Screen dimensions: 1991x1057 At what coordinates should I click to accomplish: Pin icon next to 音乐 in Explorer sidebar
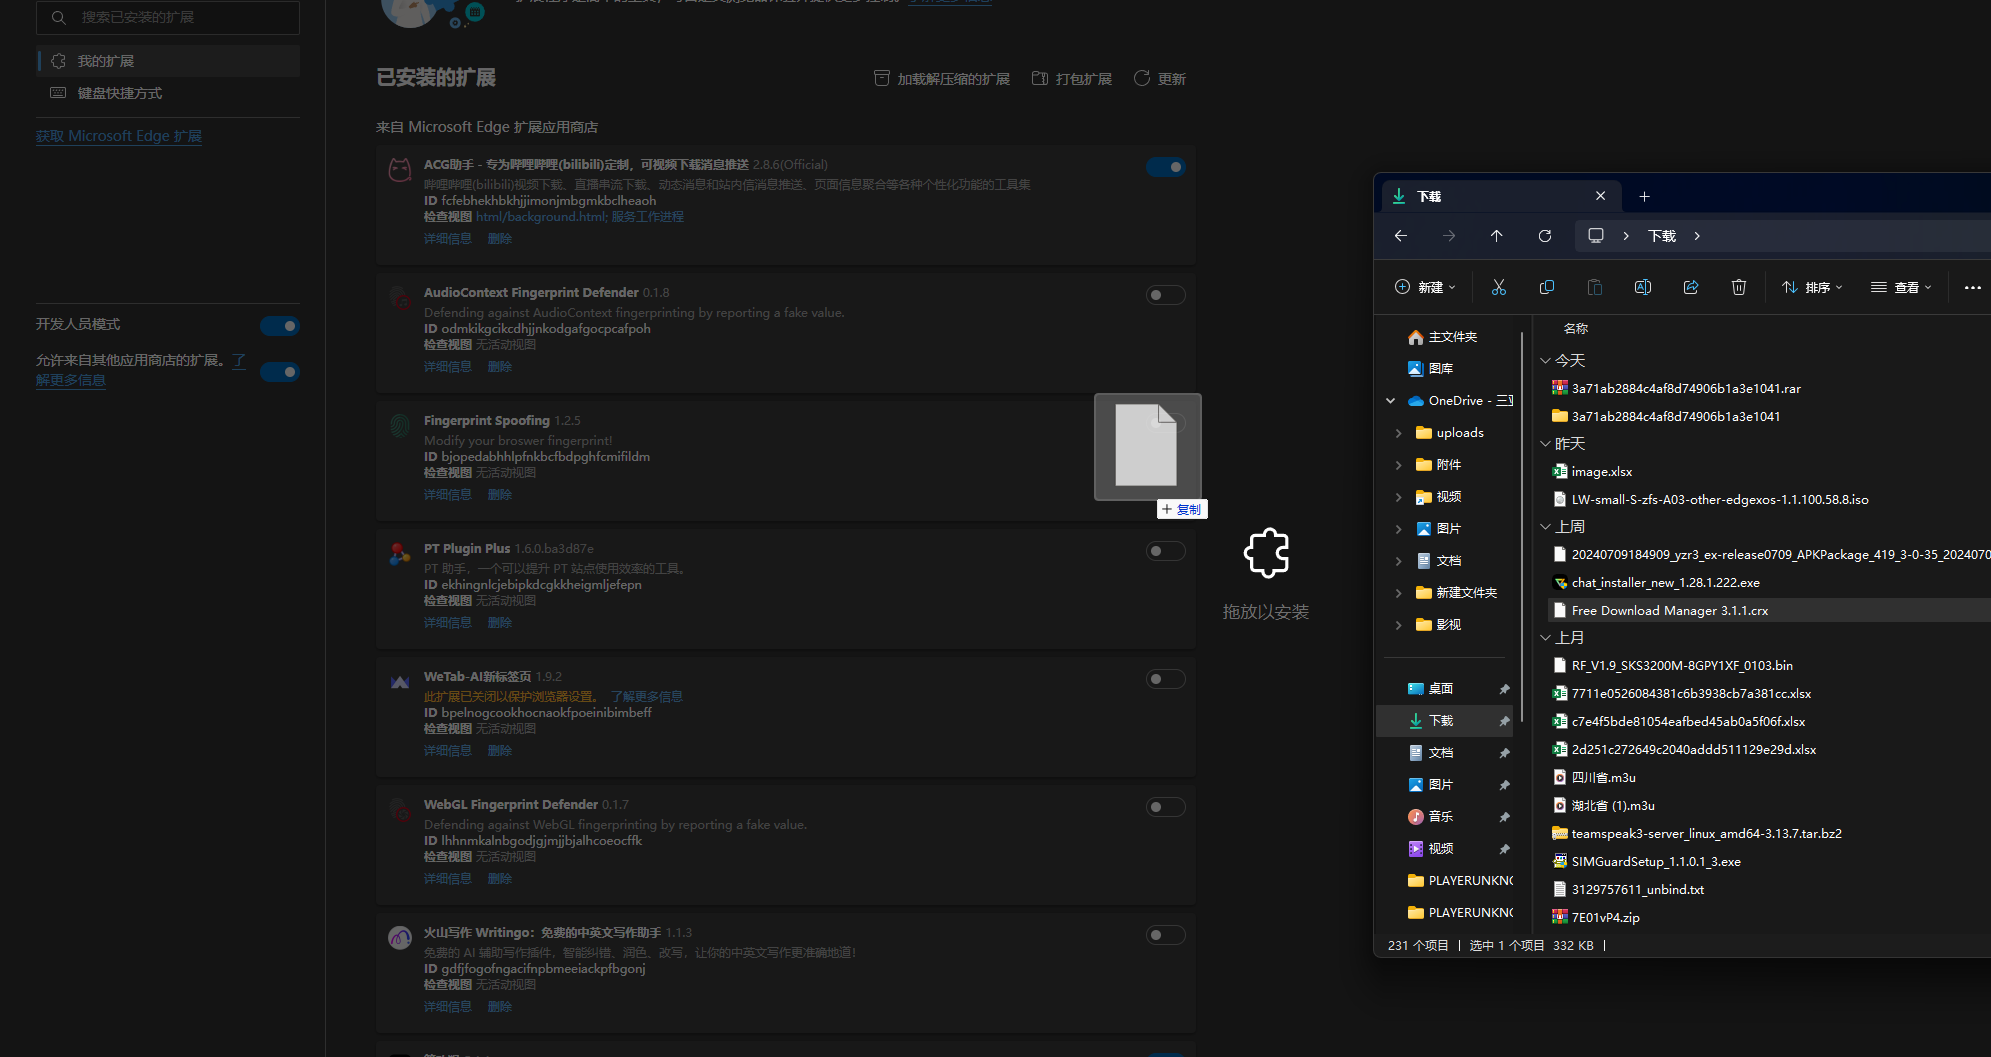1503,817
